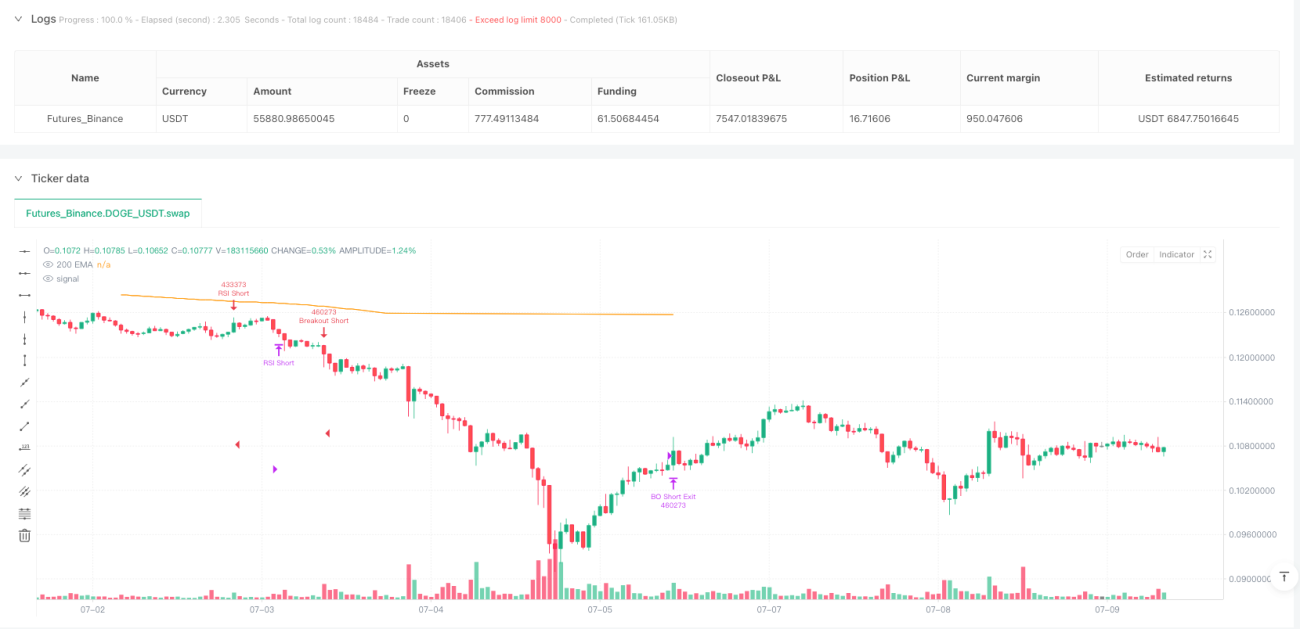
Task: Open the chart in fullscreen mode
Action: 1207,254
